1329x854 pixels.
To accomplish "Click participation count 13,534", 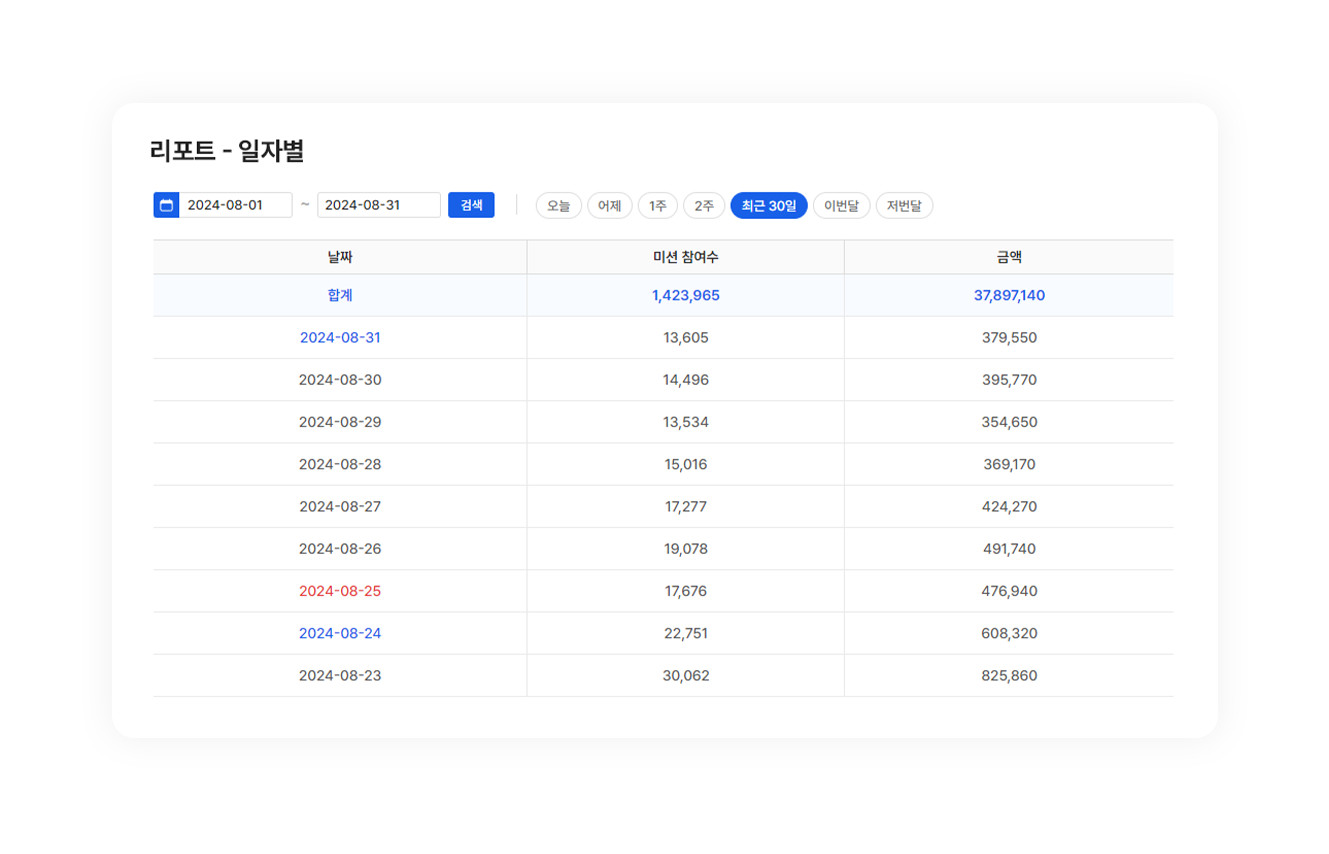I will pyautogui.click(x=686, y=422).
